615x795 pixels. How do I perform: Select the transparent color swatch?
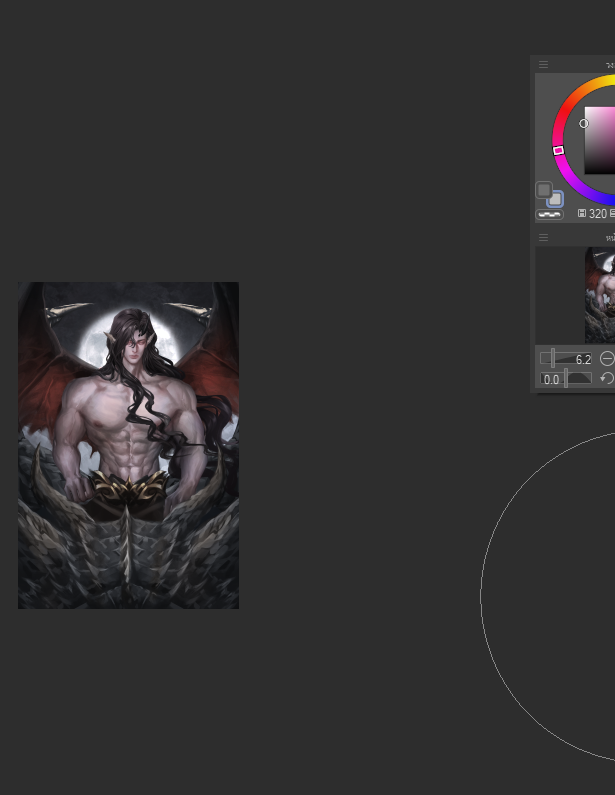click(550, 214)
